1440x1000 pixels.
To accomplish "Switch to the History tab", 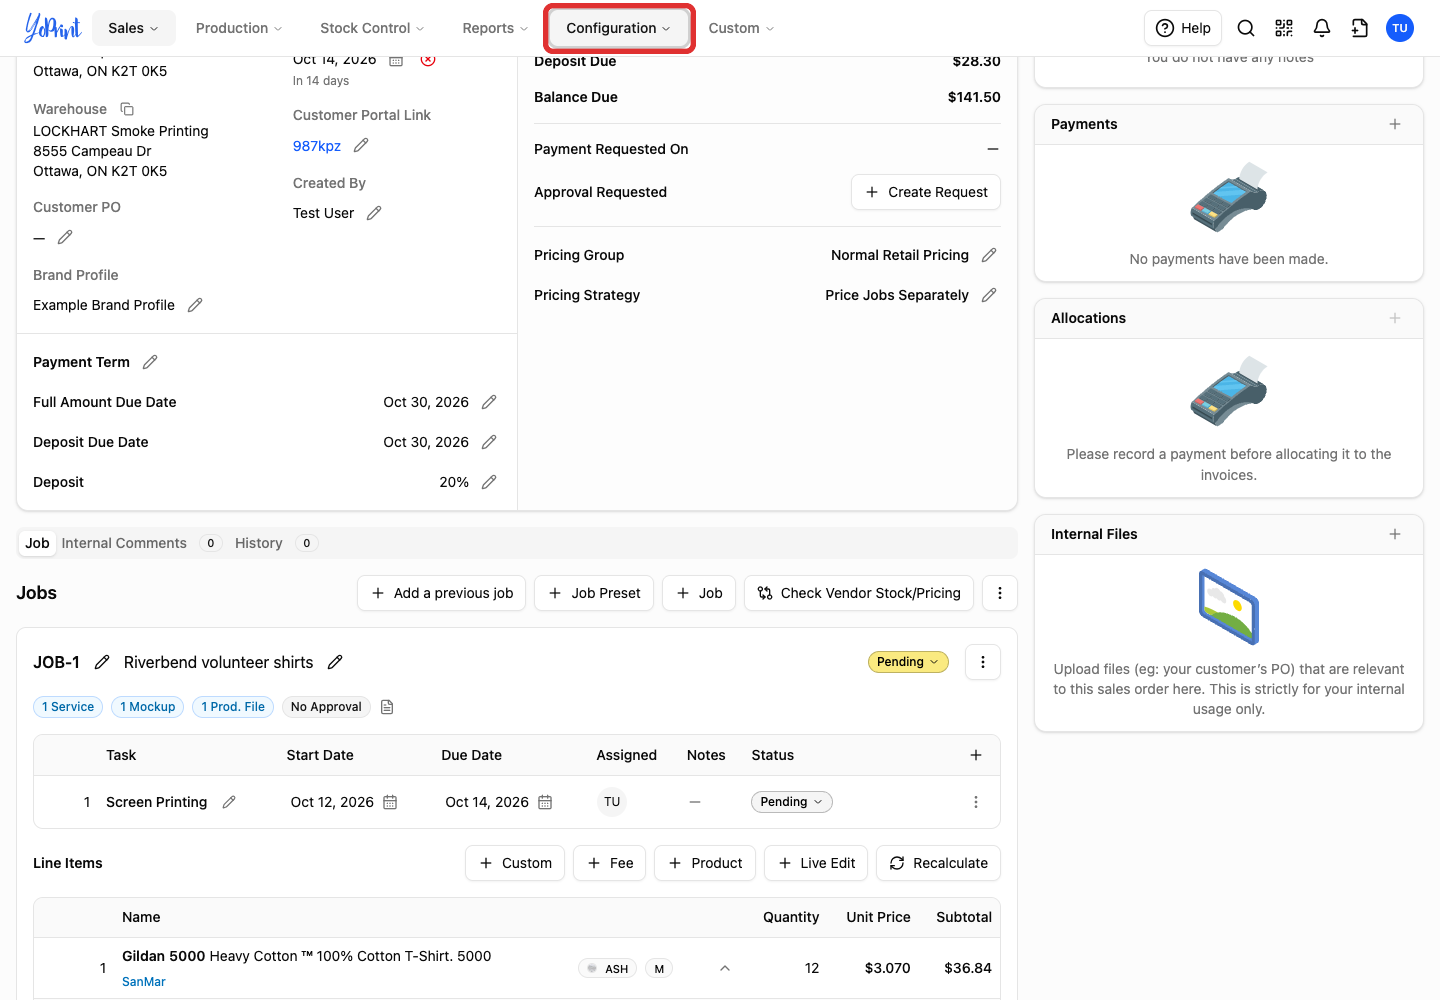I will (x=259, y=543).
